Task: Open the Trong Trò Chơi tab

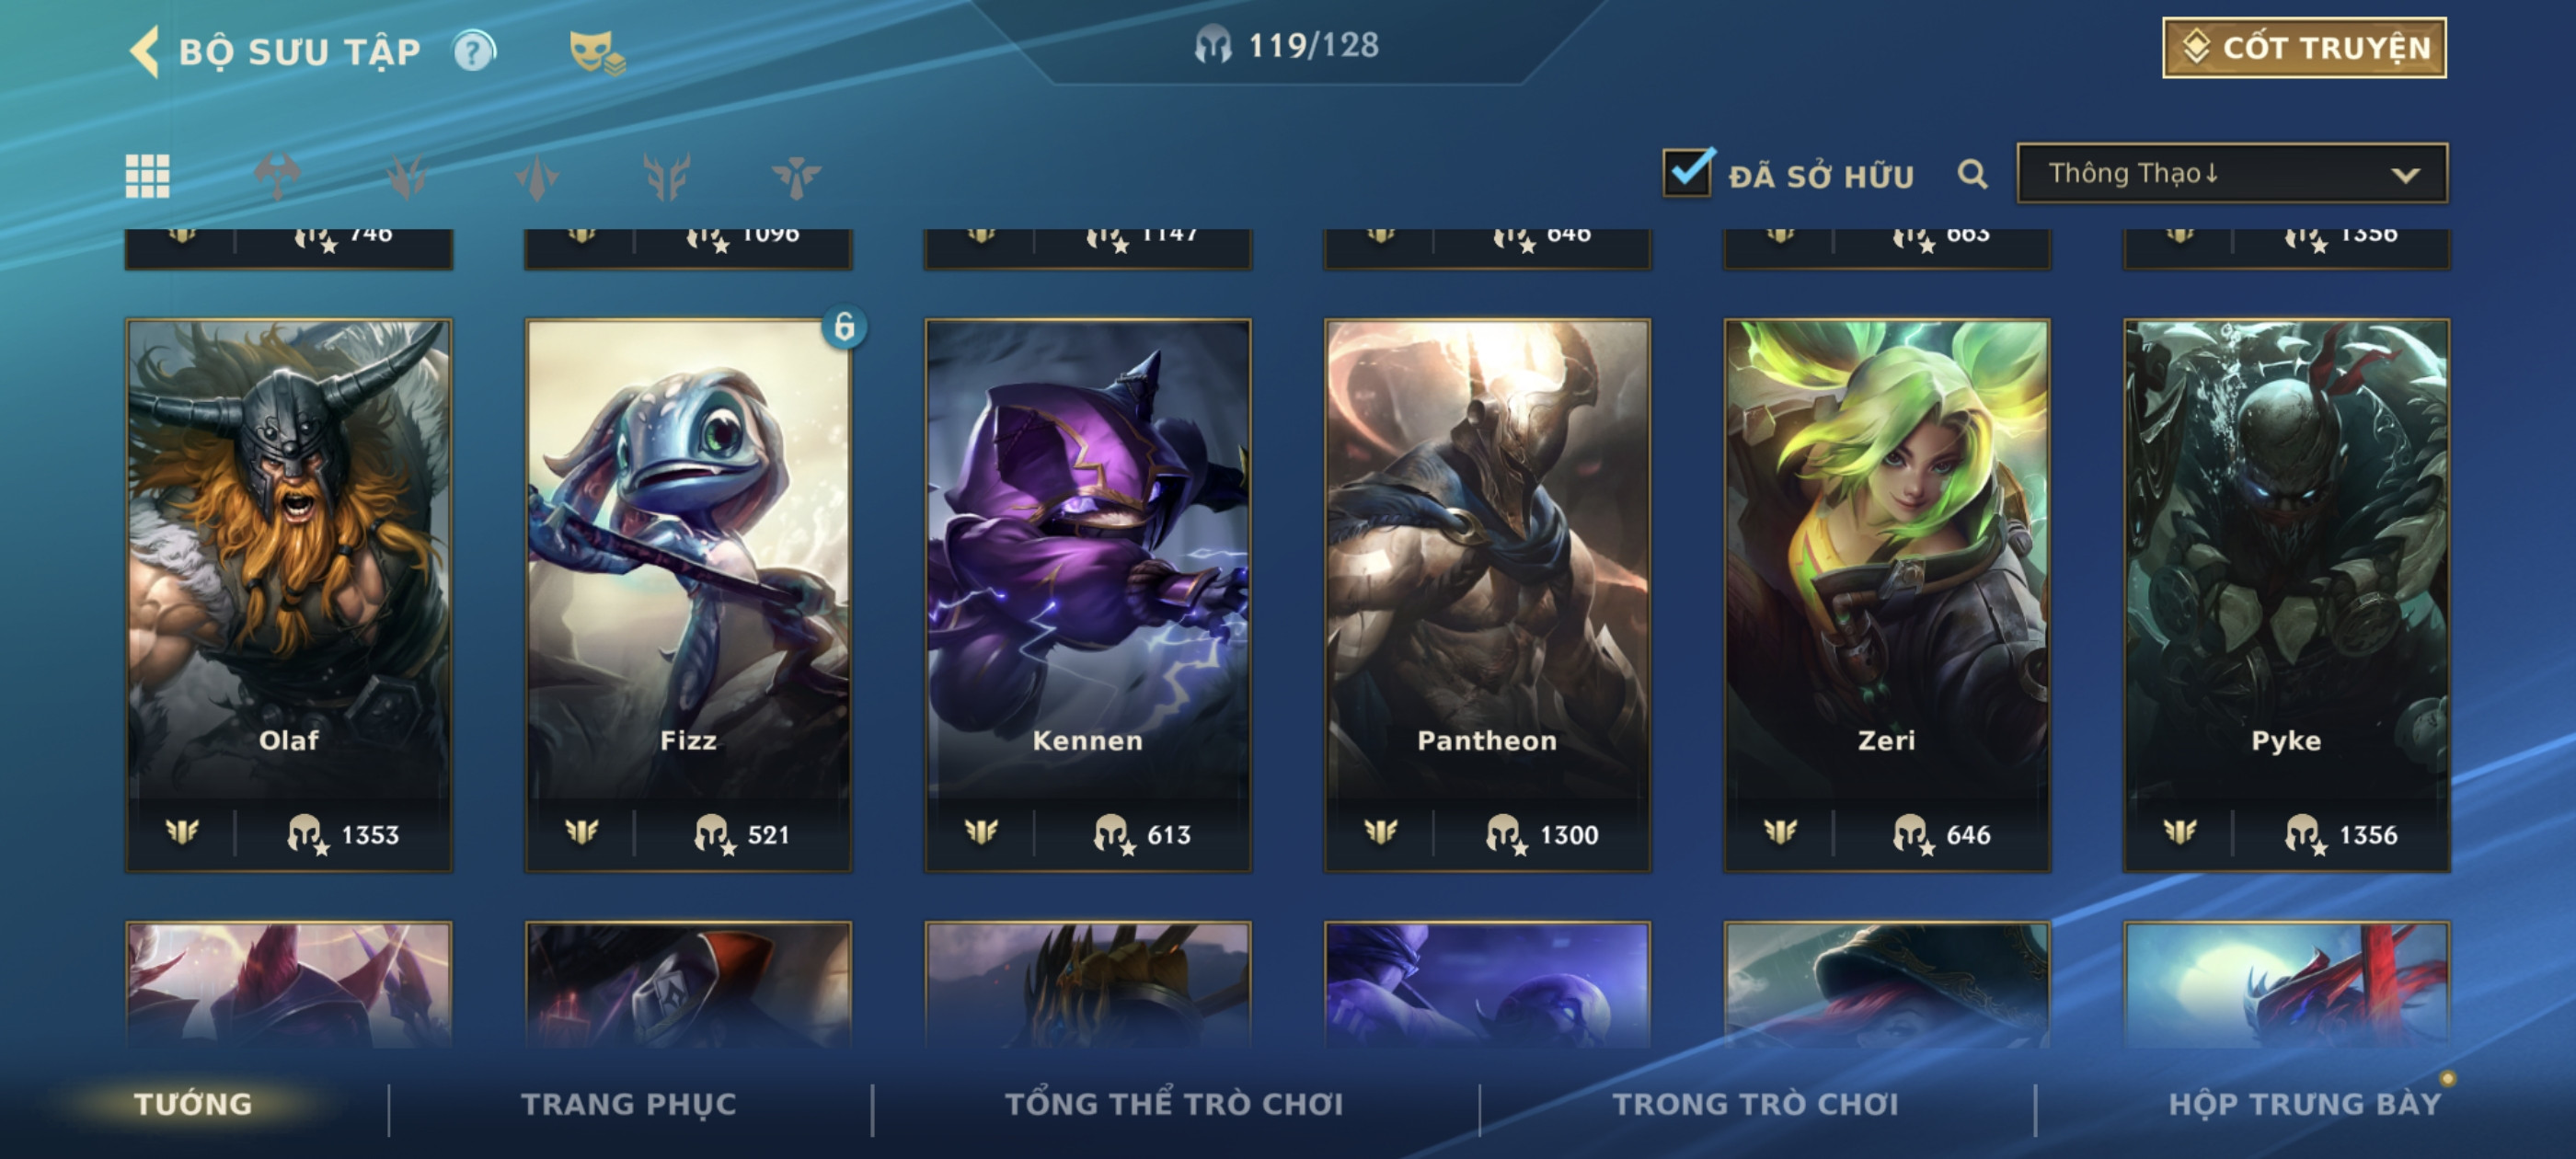Action: (1755, 1104)
